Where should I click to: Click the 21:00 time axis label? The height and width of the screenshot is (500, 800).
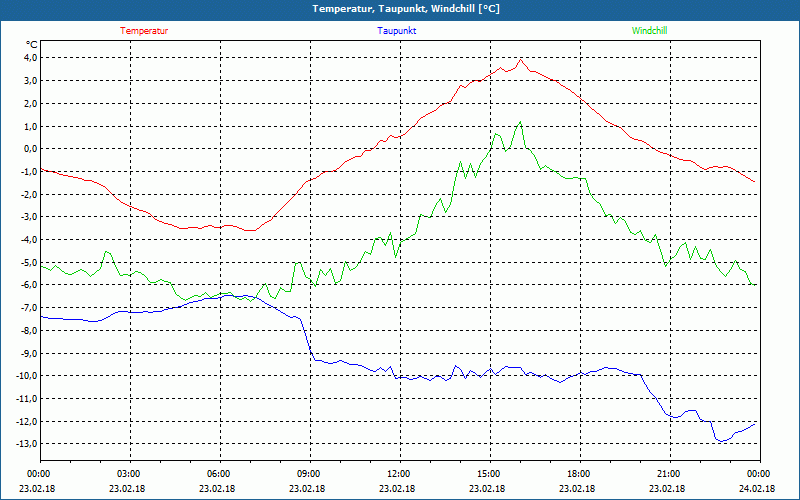click(x=667, y=474)
